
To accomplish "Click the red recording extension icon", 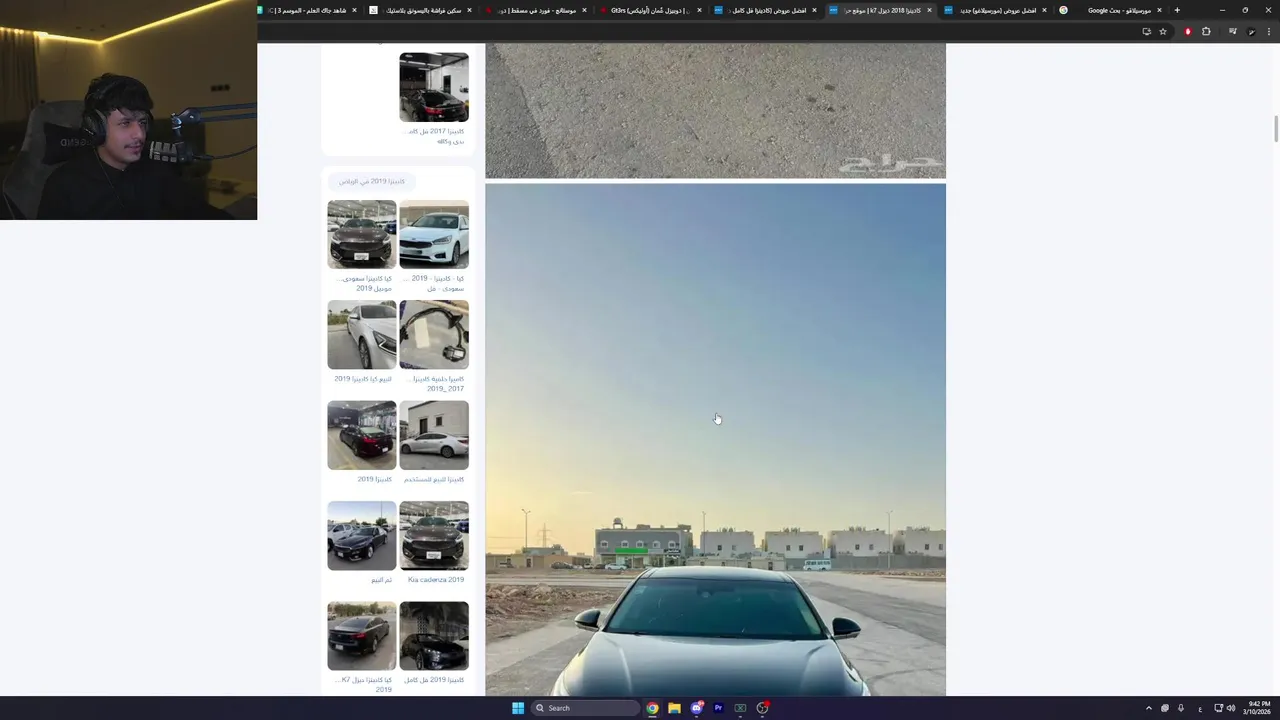I will (x=1188, y=31).
